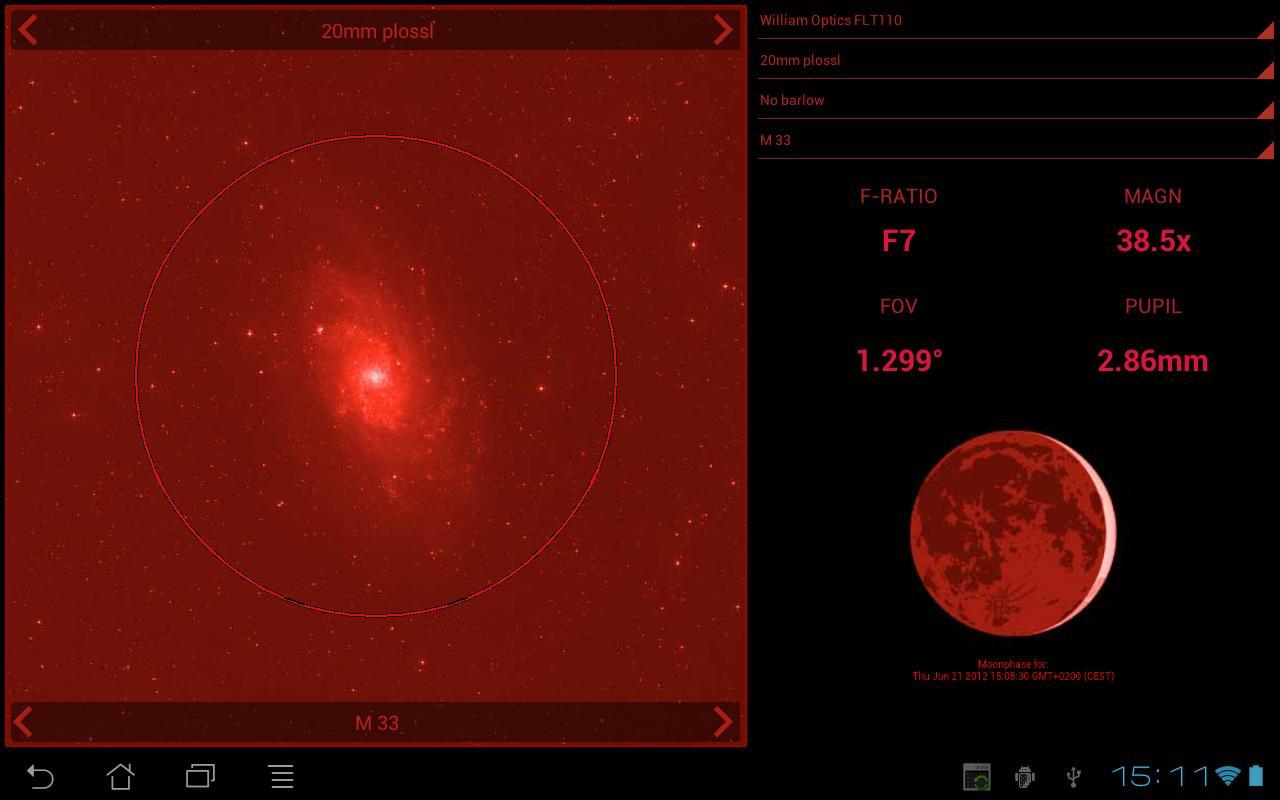Viewport: 1280px width, 800px height.
Task: Open the recent apps button
Action: click(201, 776)
